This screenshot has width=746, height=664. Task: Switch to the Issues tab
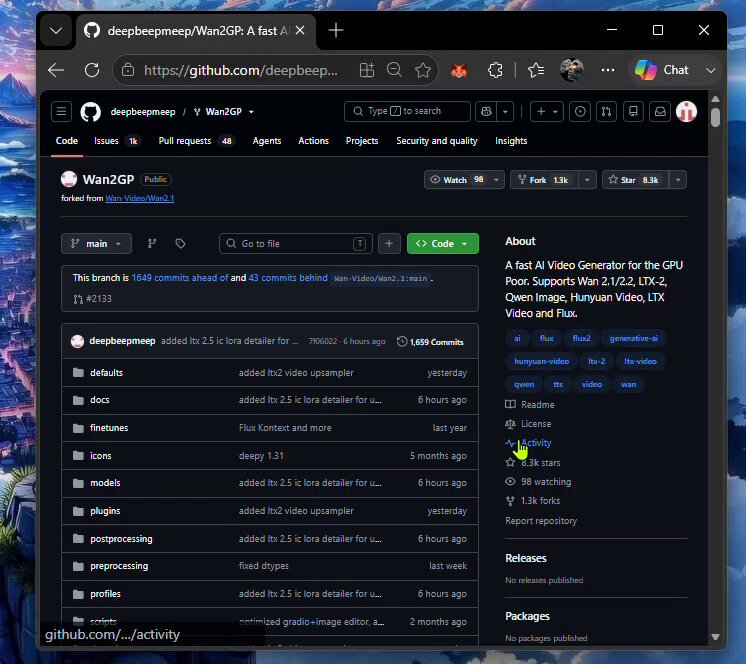pos(116,141)
